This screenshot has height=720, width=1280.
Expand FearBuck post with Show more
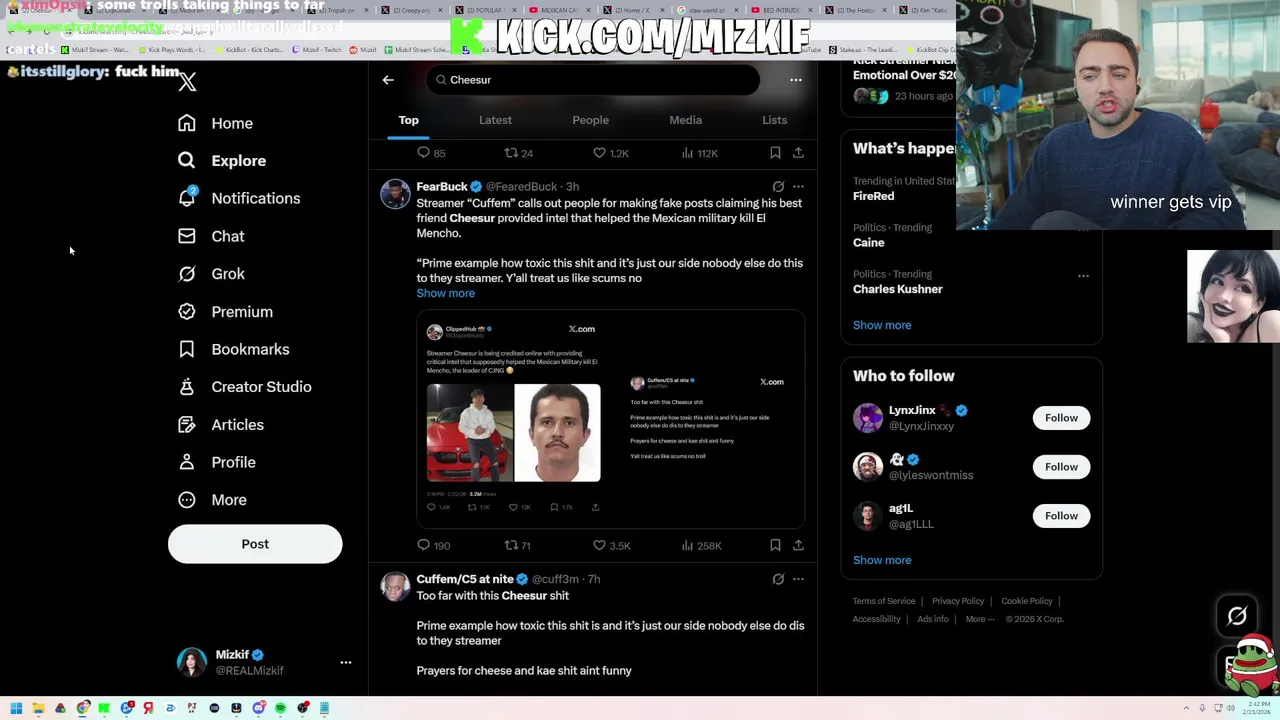[446, 293]
